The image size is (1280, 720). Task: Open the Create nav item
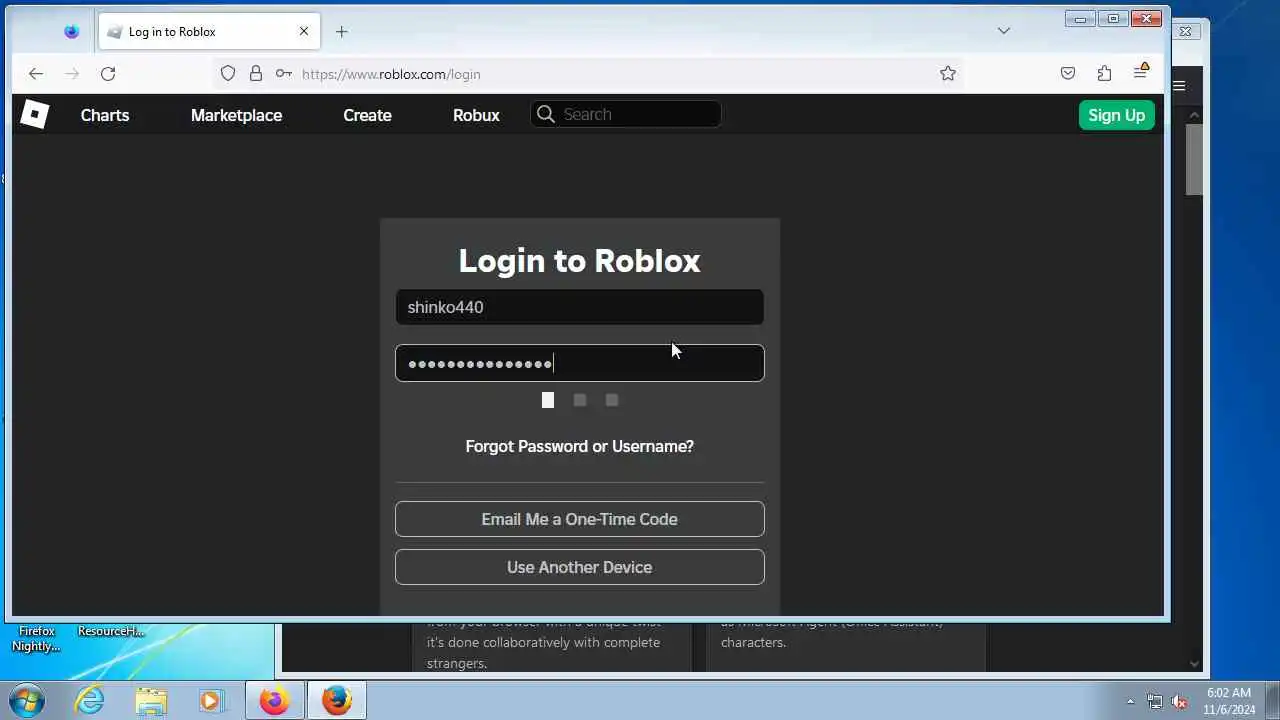point(367,115)
